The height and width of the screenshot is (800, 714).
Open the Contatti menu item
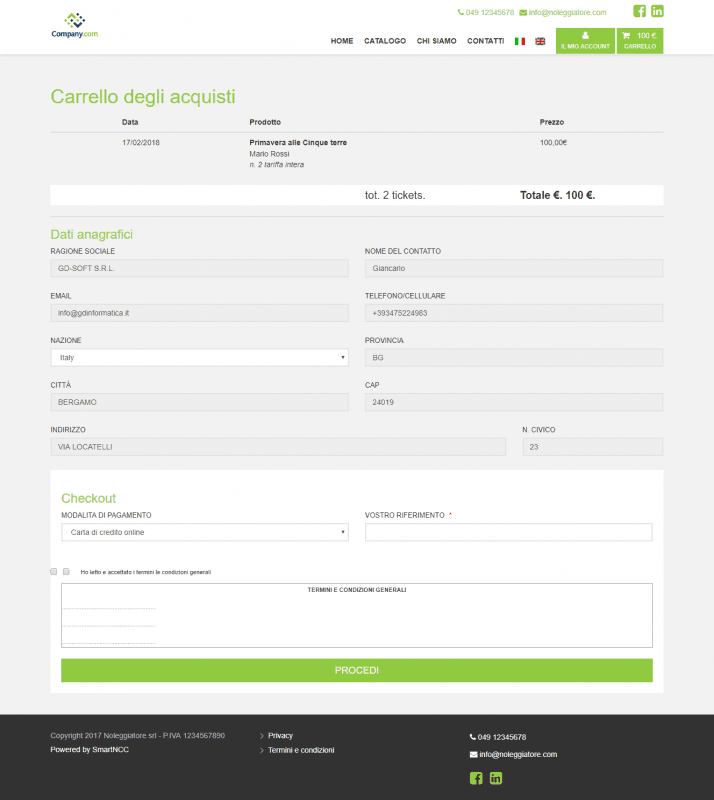coord(485,41)
